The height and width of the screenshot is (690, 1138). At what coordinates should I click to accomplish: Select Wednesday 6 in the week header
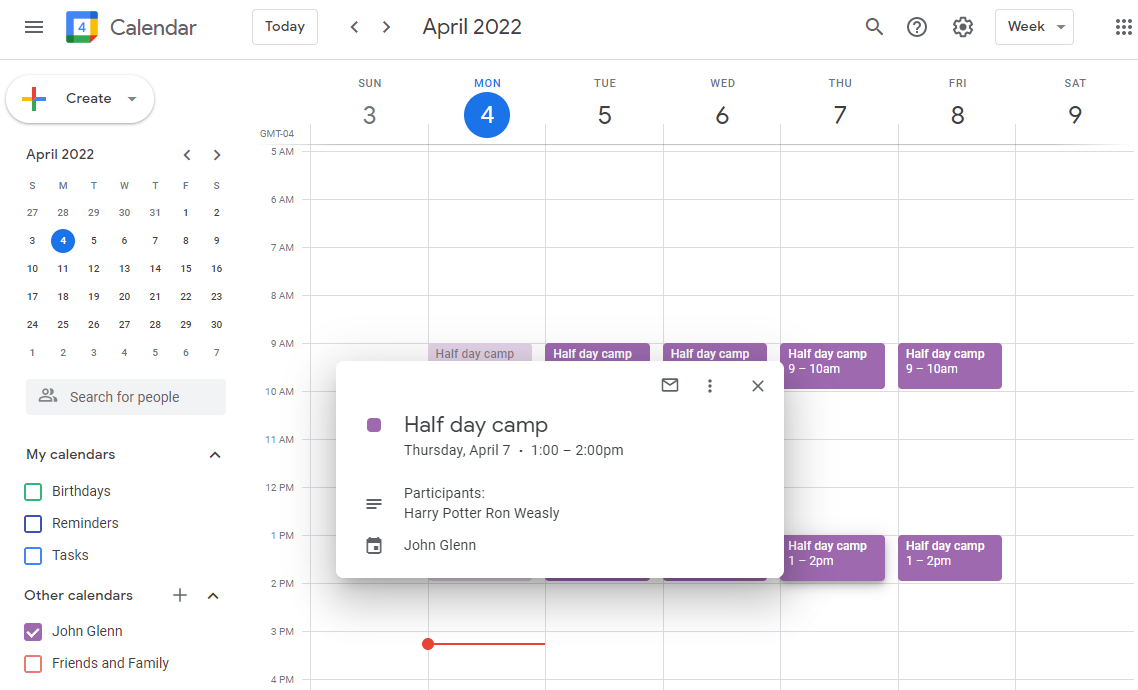(722, 115)
